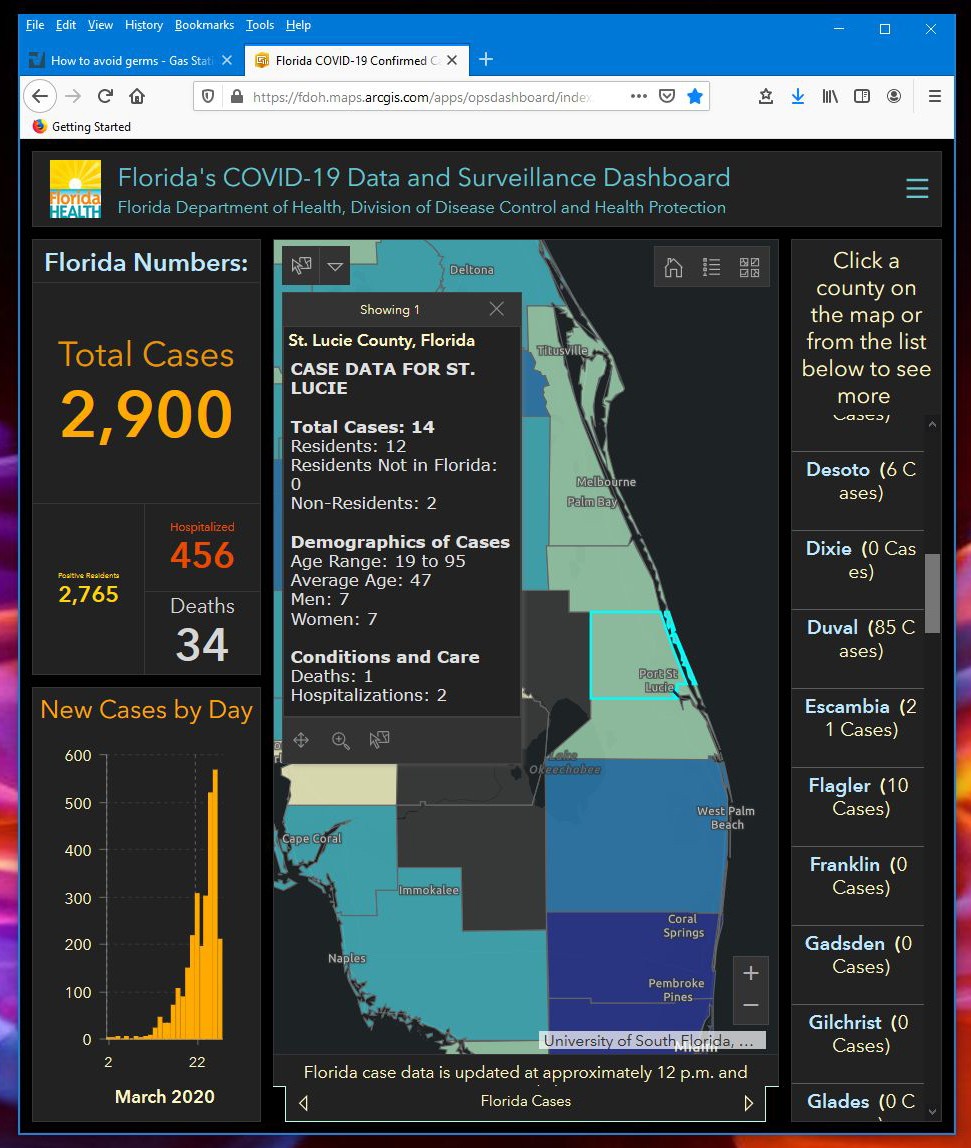This screenshot has width=971, height=1148.
Task: Click county list scroll-up arrow
Action: 932,424
